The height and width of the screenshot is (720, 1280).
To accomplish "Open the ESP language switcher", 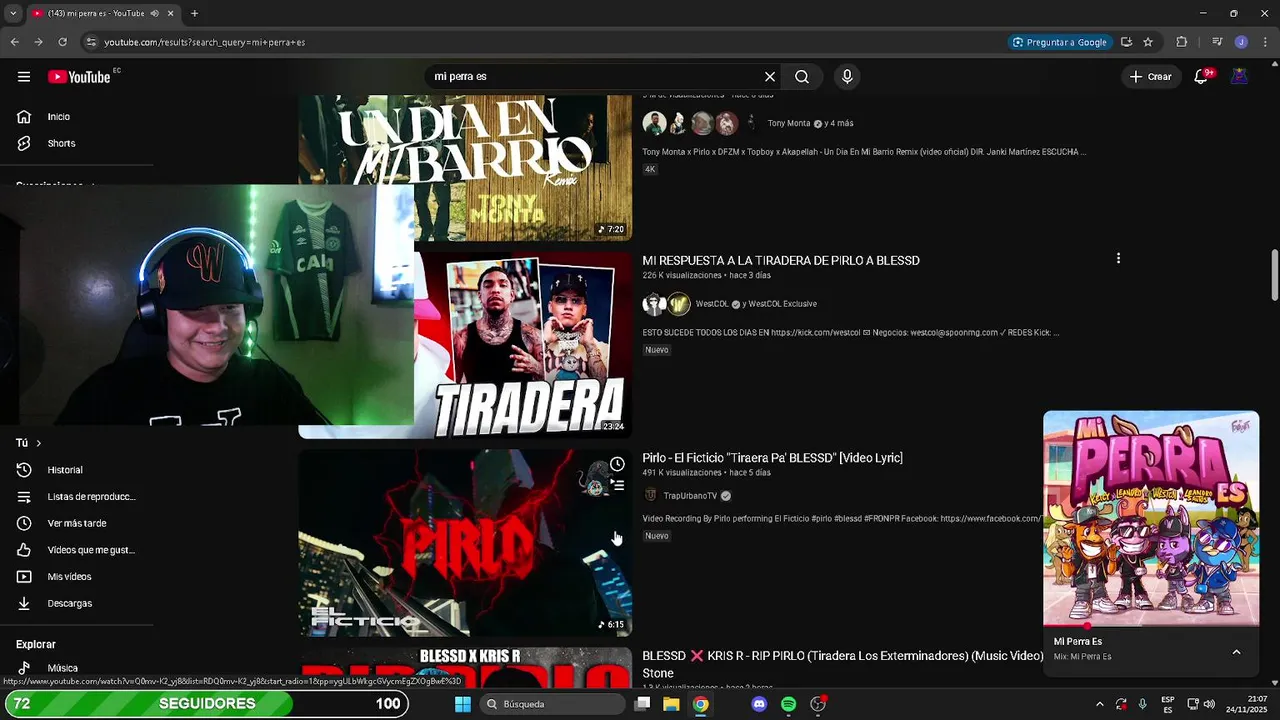I will point(1168,704).
